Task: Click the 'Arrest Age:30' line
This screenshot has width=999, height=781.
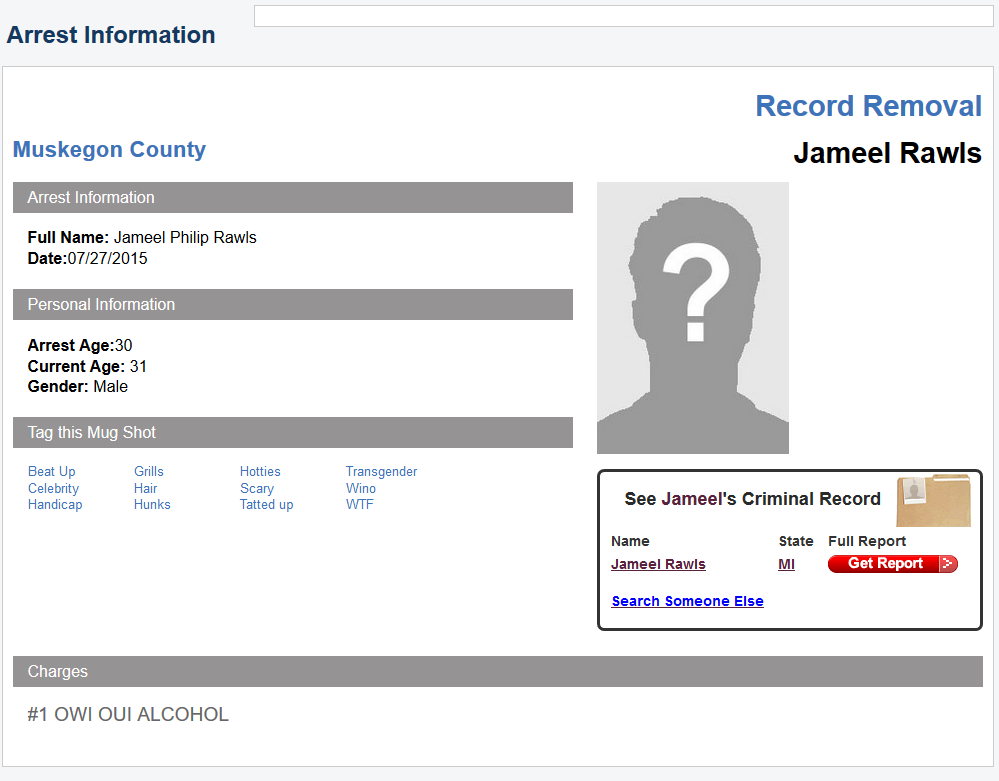Action: click(80, 345)
